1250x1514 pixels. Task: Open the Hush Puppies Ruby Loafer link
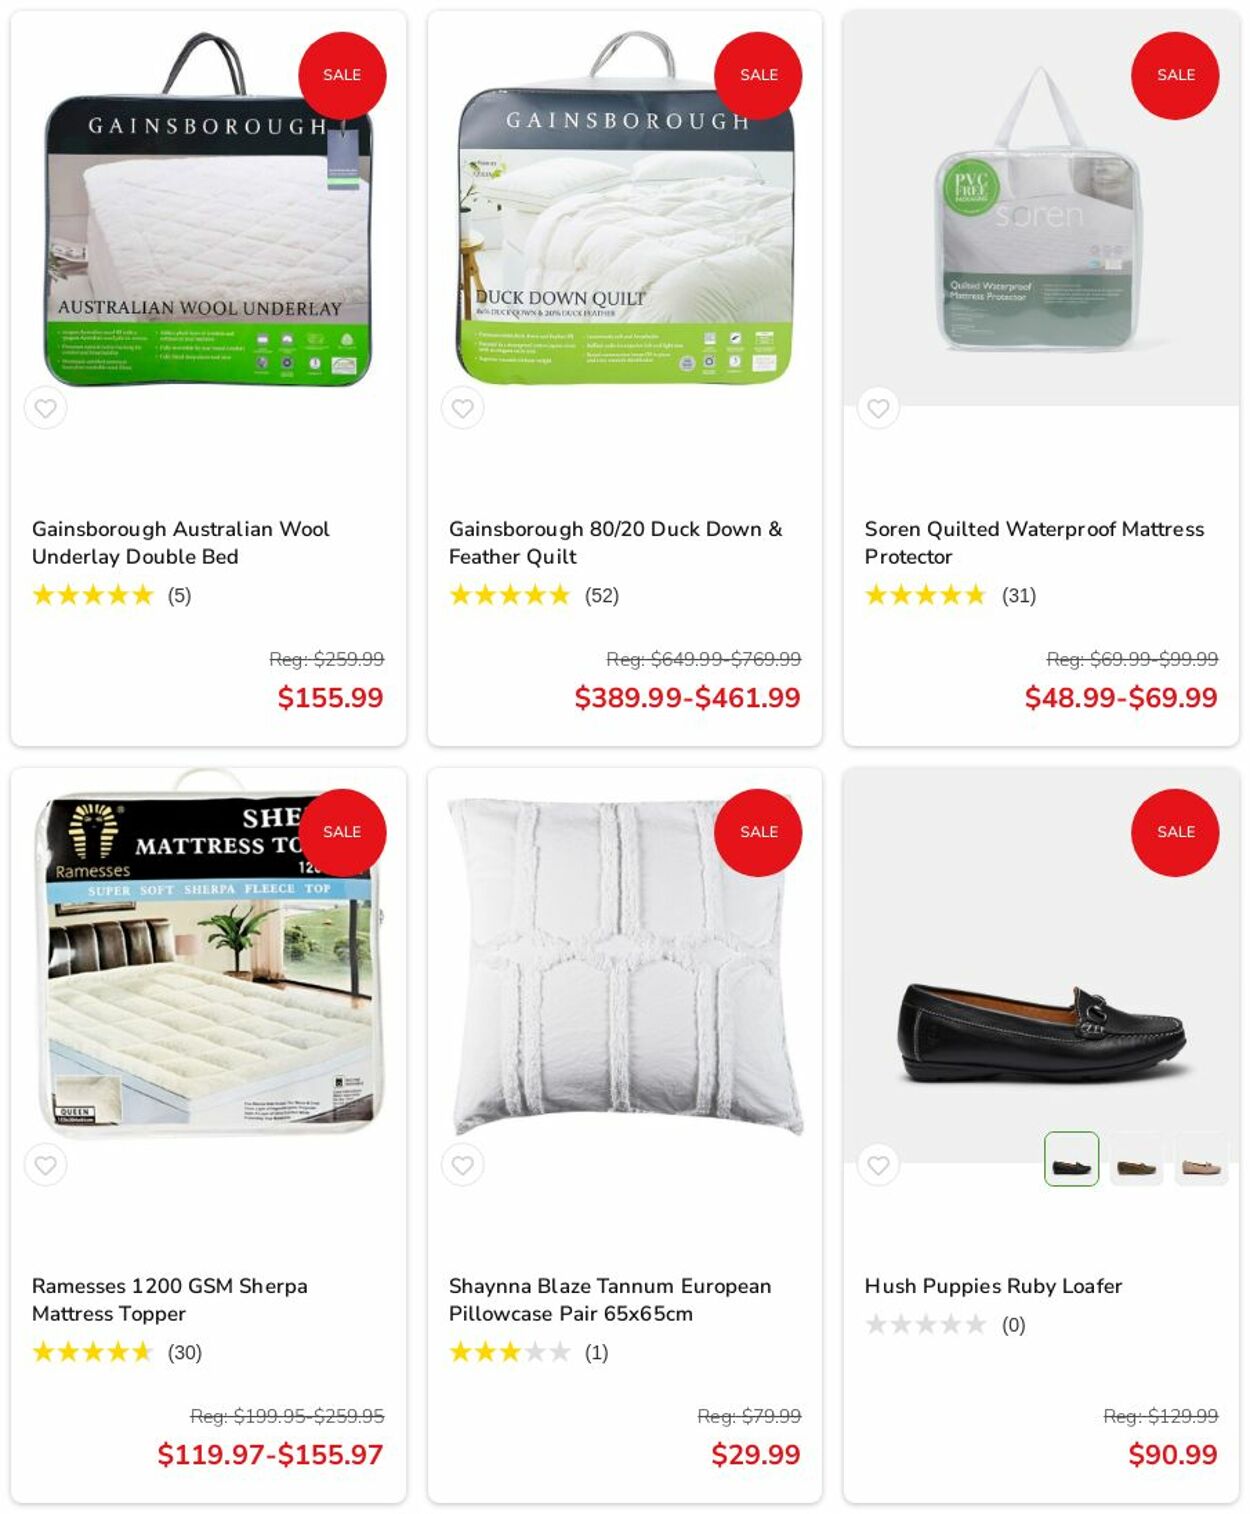tap(993, 1286)
